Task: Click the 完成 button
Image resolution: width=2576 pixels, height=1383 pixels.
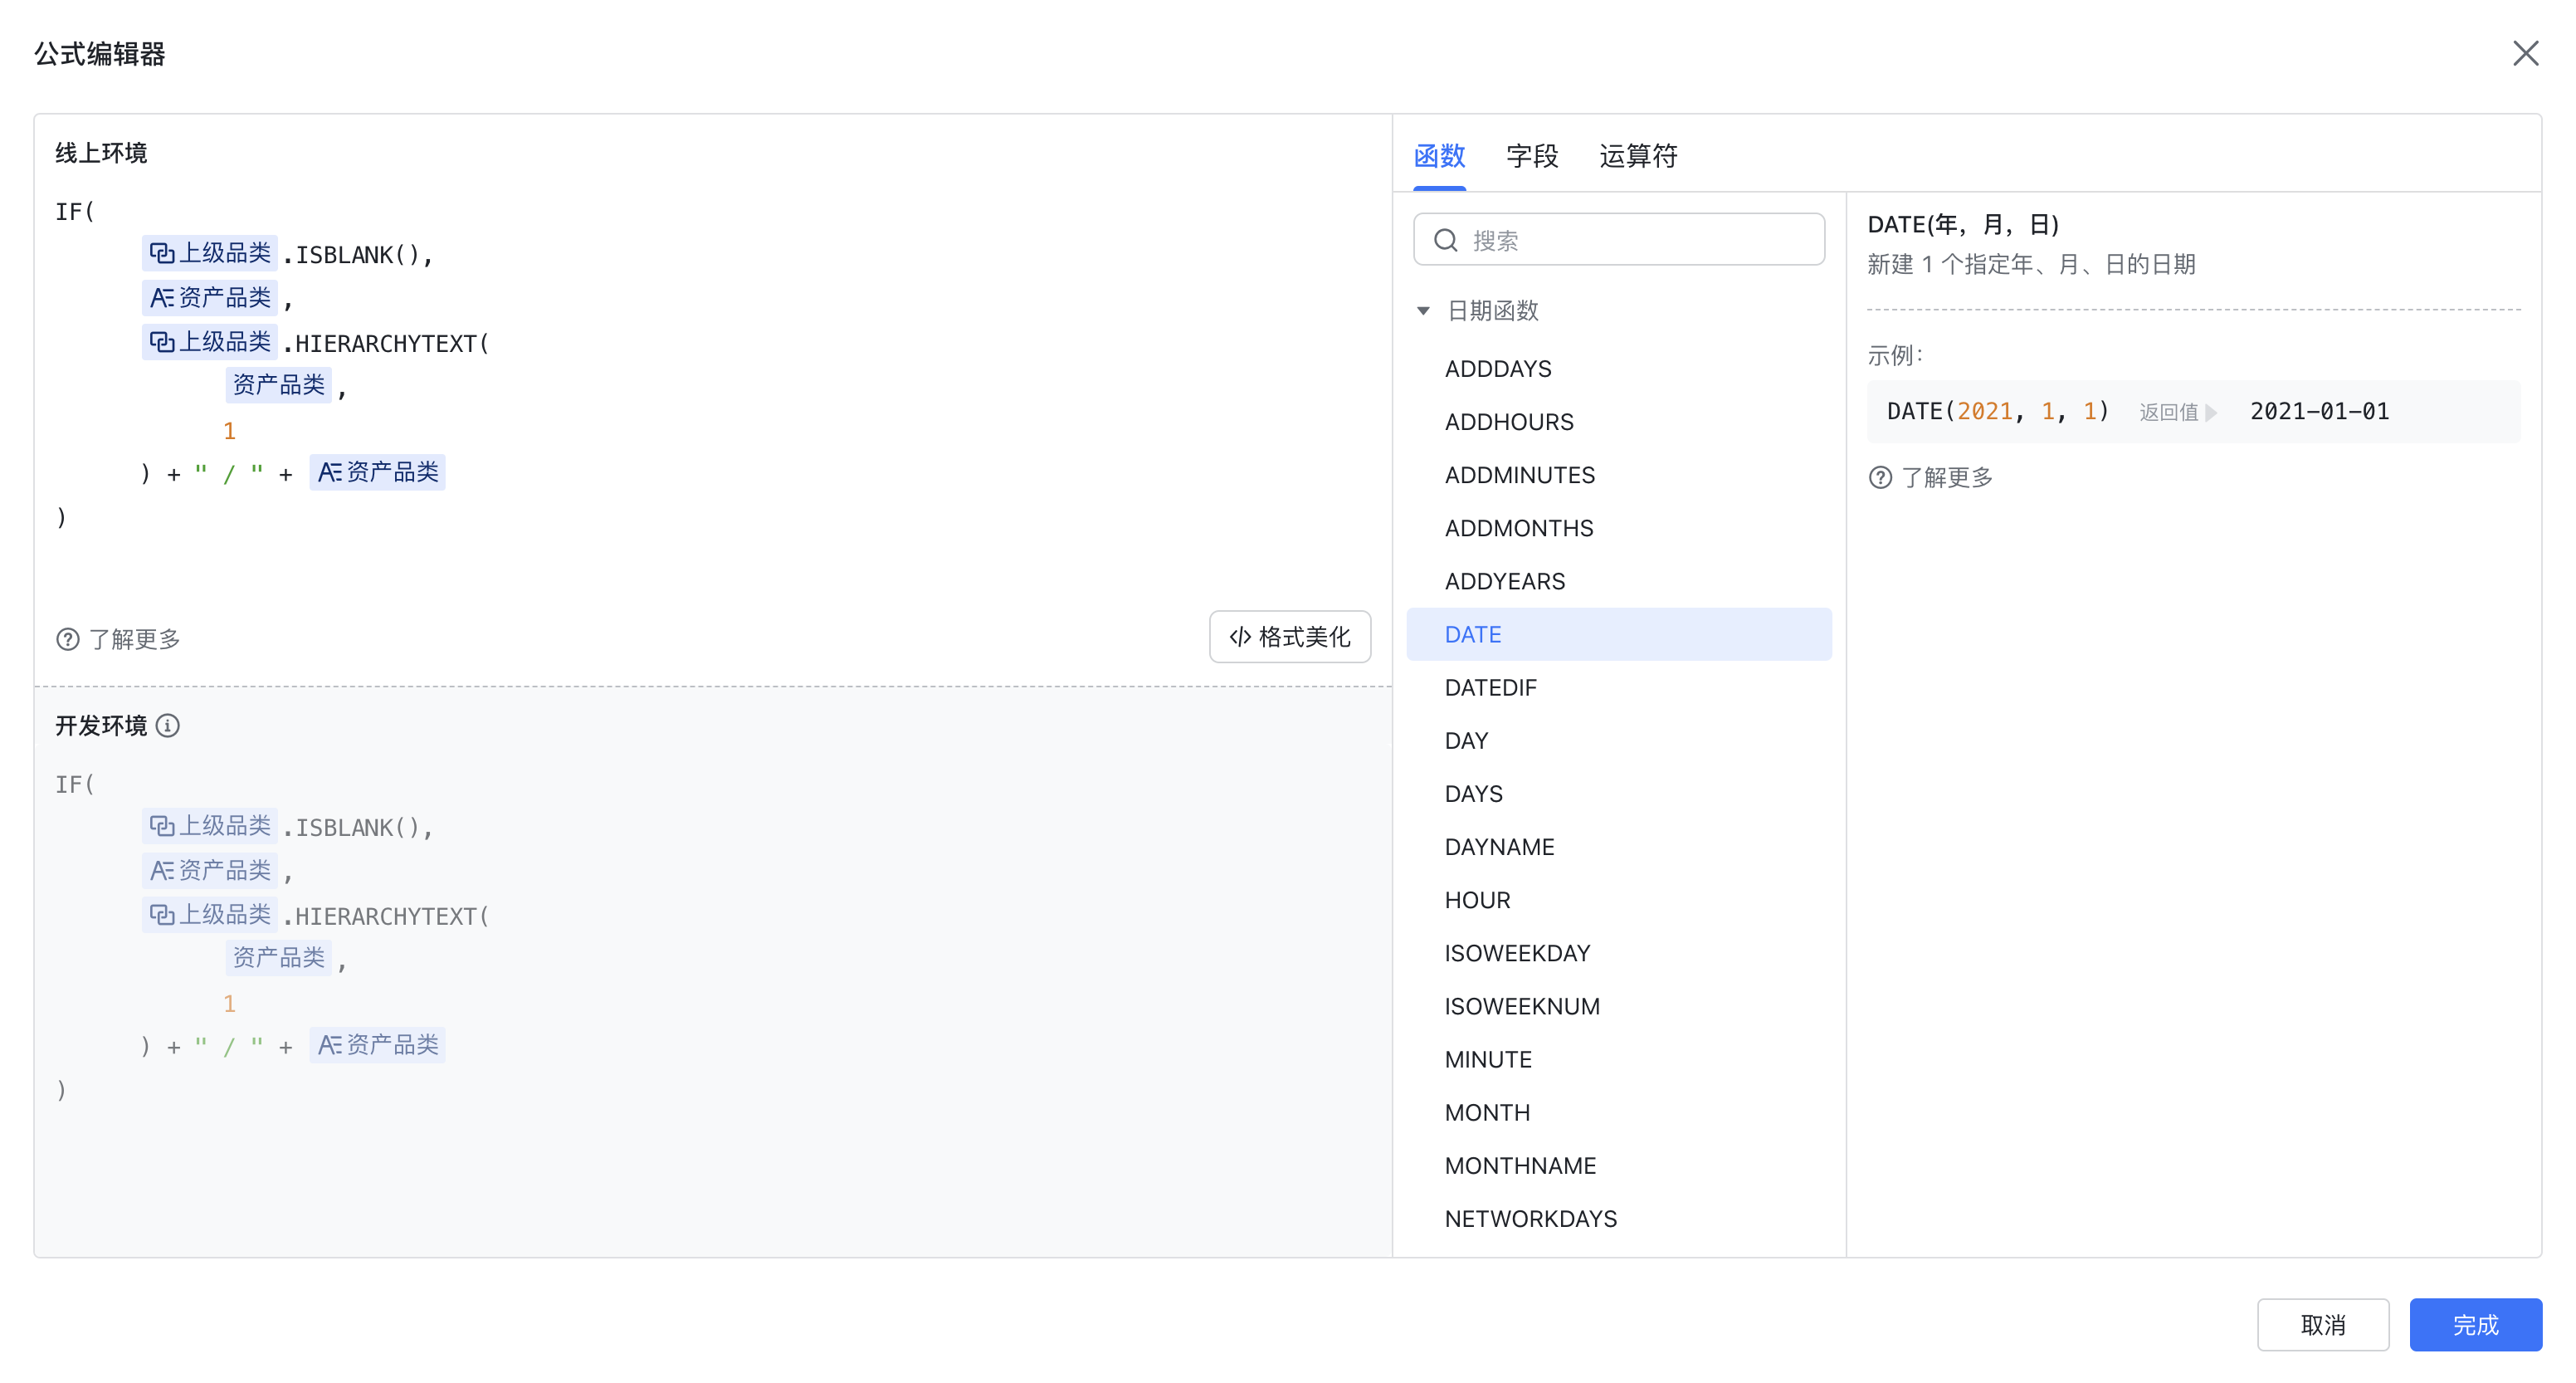Action: [x=2476, y=1325]
